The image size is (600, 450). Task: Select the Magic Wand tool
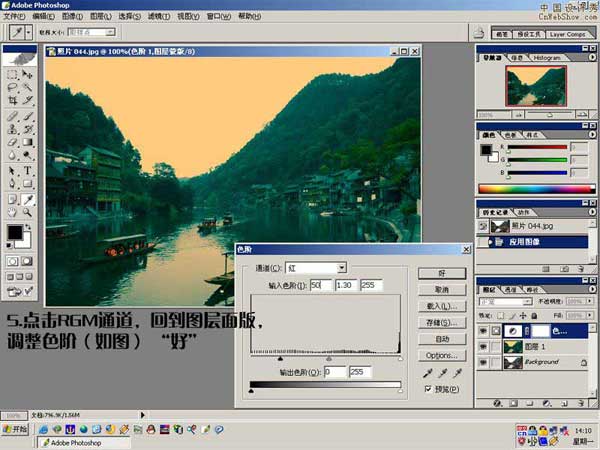pyautogui.click(x=27, y=87)
